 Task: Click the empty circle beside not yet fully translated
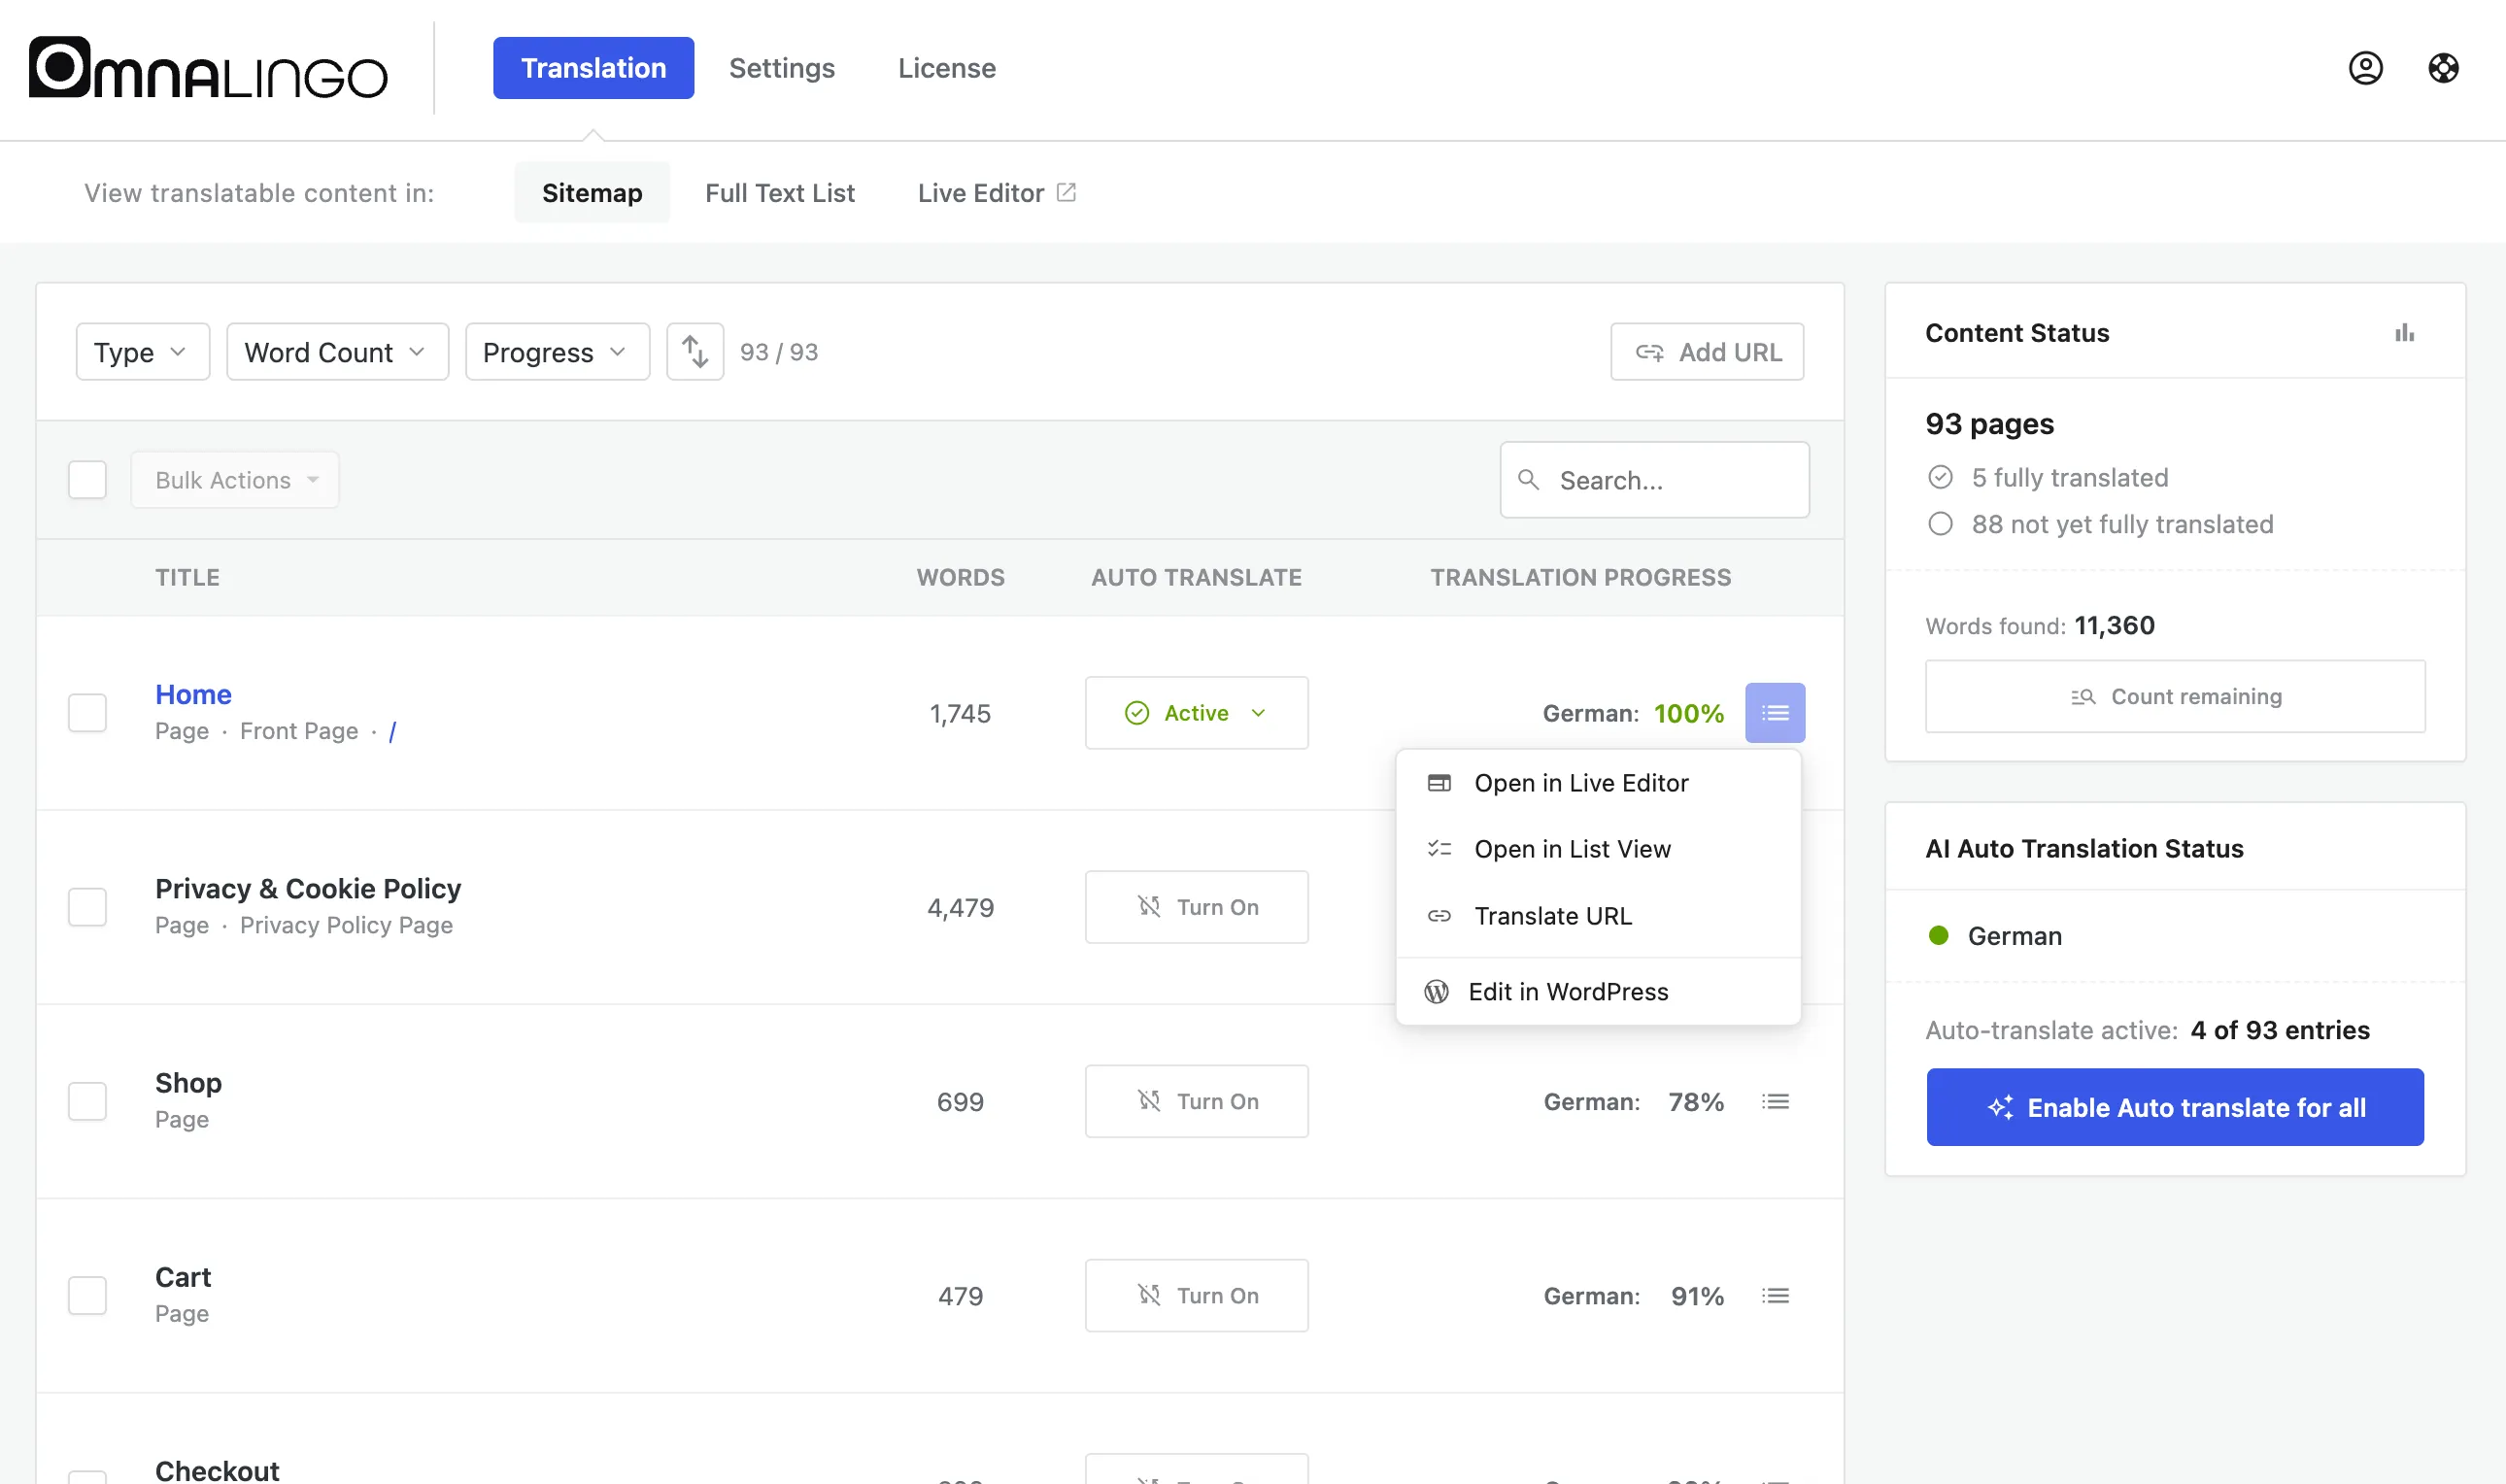click(1940, 523)
